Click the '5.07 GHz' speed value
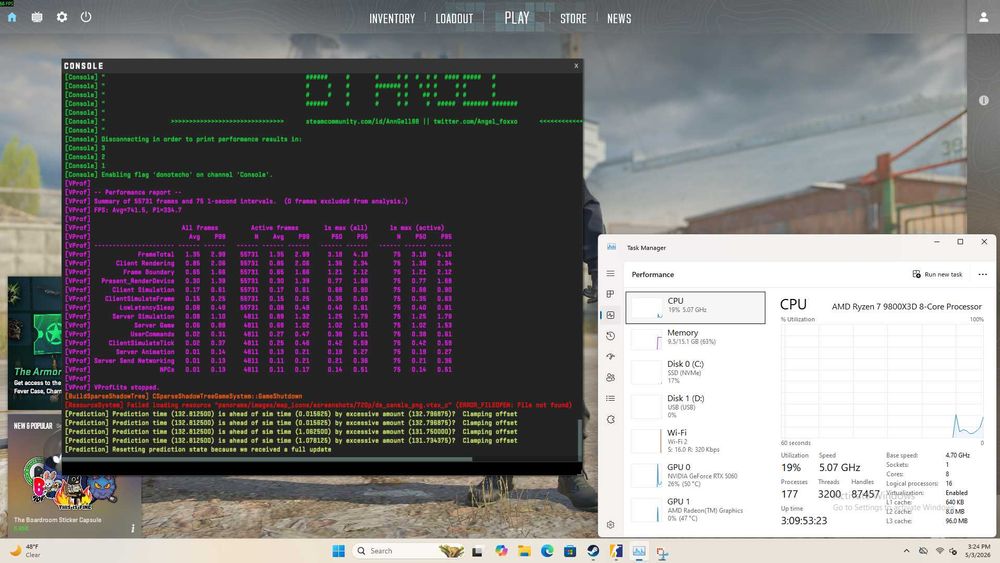Image resolution: width=1000 pixels, height=563 pixels. [839, 467]
